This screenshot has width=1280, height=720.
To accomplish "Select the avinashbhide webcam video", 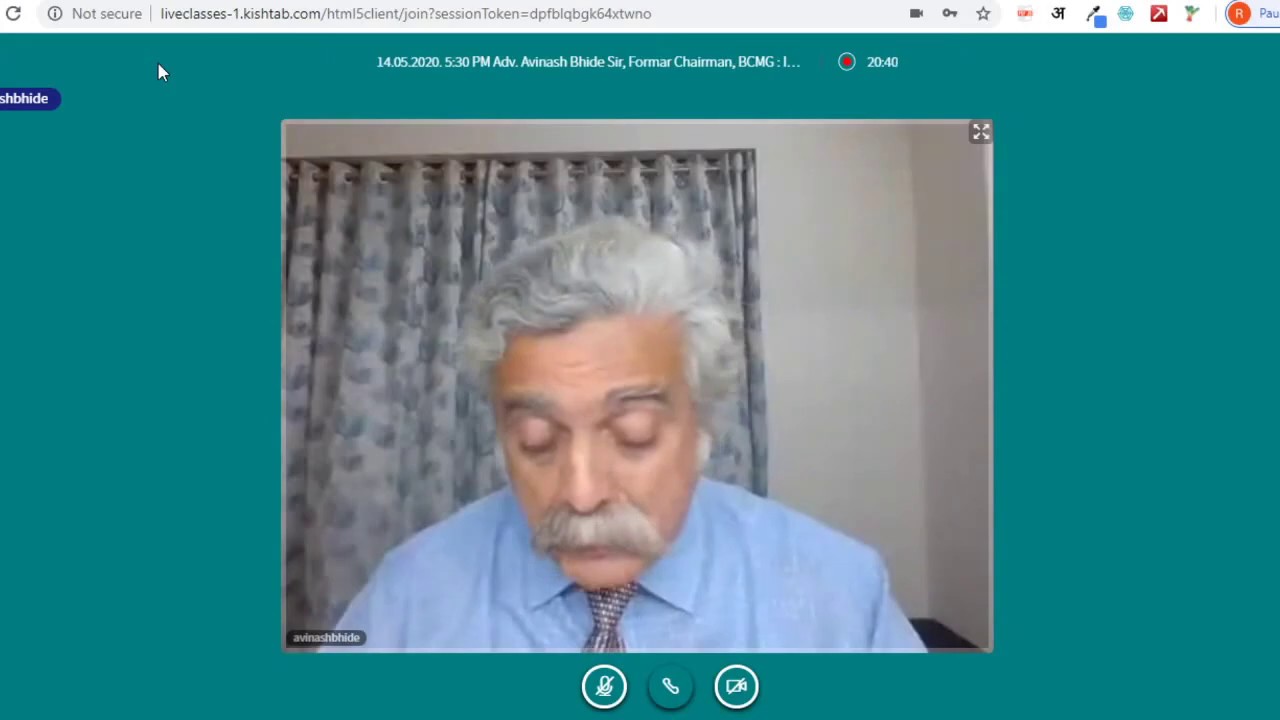I will point(637,386).
